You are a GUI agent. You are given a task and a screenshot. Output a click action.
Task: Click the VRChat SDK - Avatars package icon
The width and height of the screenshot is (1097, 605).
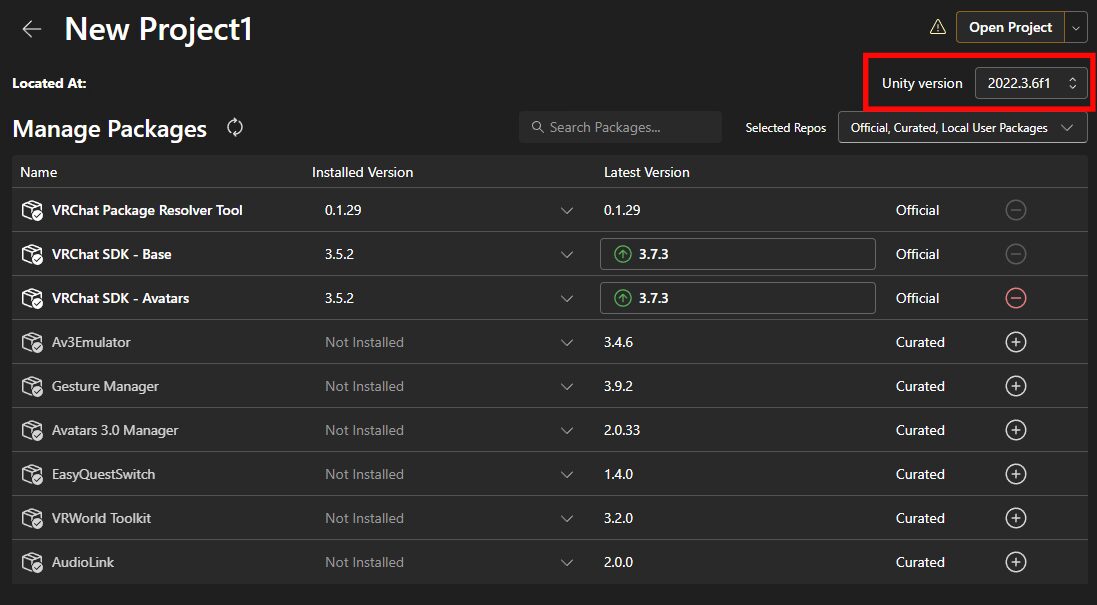point(32,298)
